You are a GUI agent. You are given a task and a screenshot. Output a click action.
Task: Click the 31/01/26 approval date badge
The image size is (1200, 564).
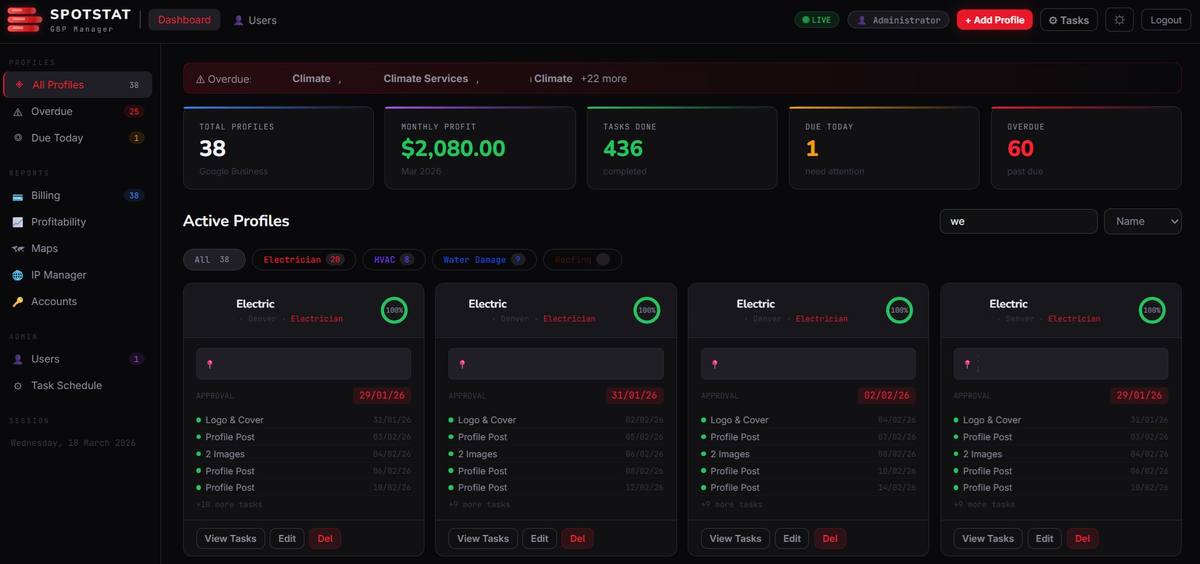point(634,396)
